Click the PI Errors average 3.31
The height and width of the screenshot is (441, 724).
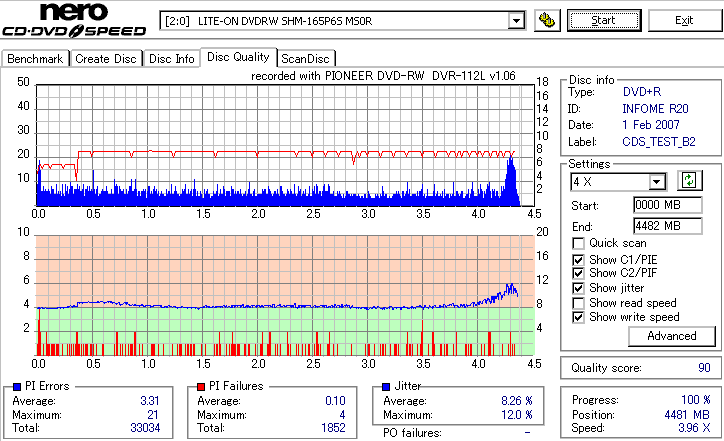(150, 401)
